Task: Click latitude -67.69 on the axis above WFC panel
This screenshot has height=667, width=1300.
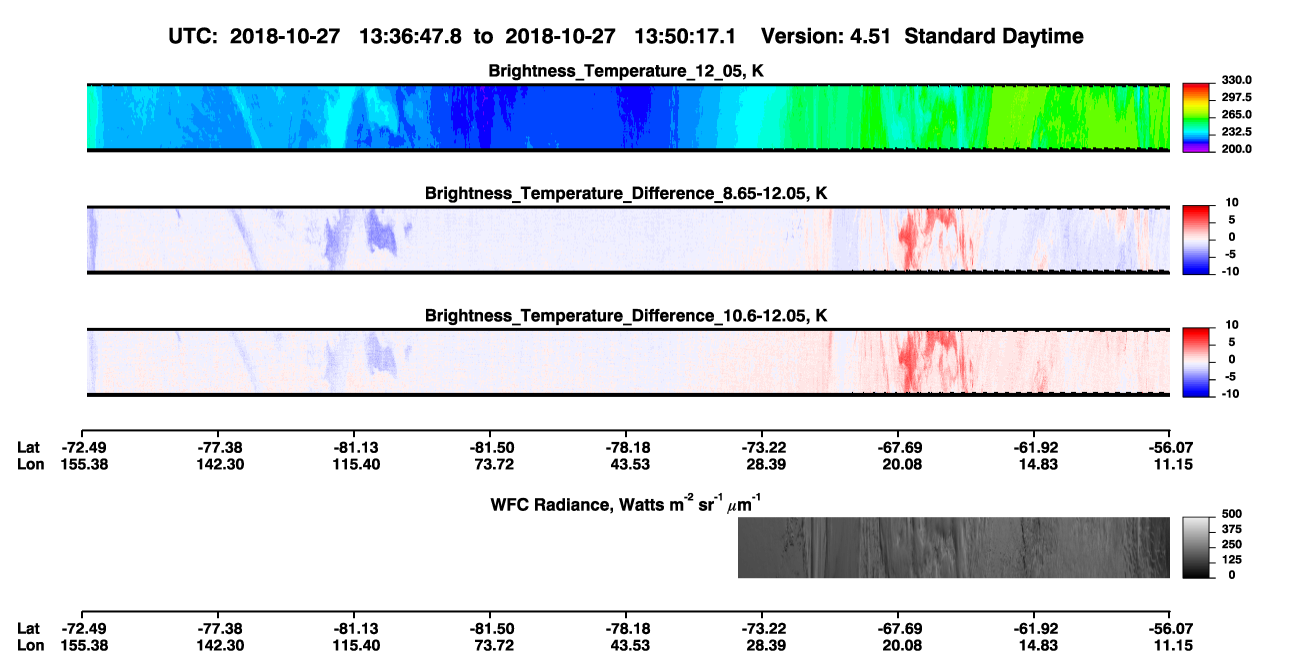Action: tap(898, 447)
